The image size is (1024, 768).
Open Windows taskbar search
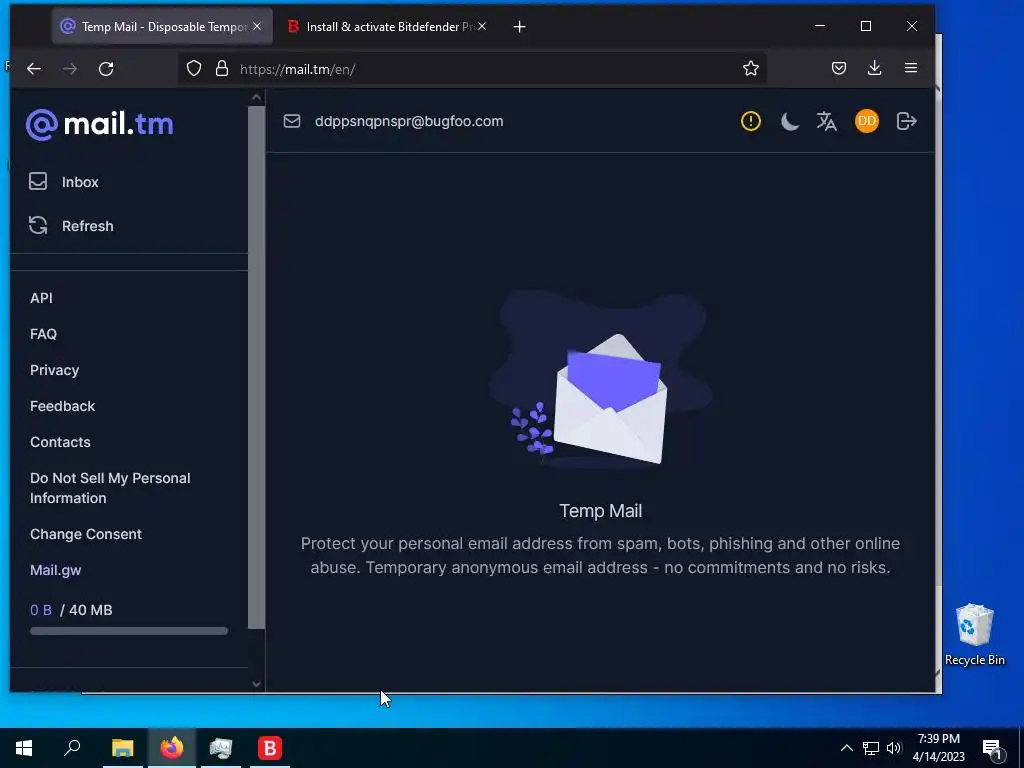click(72, 748)
